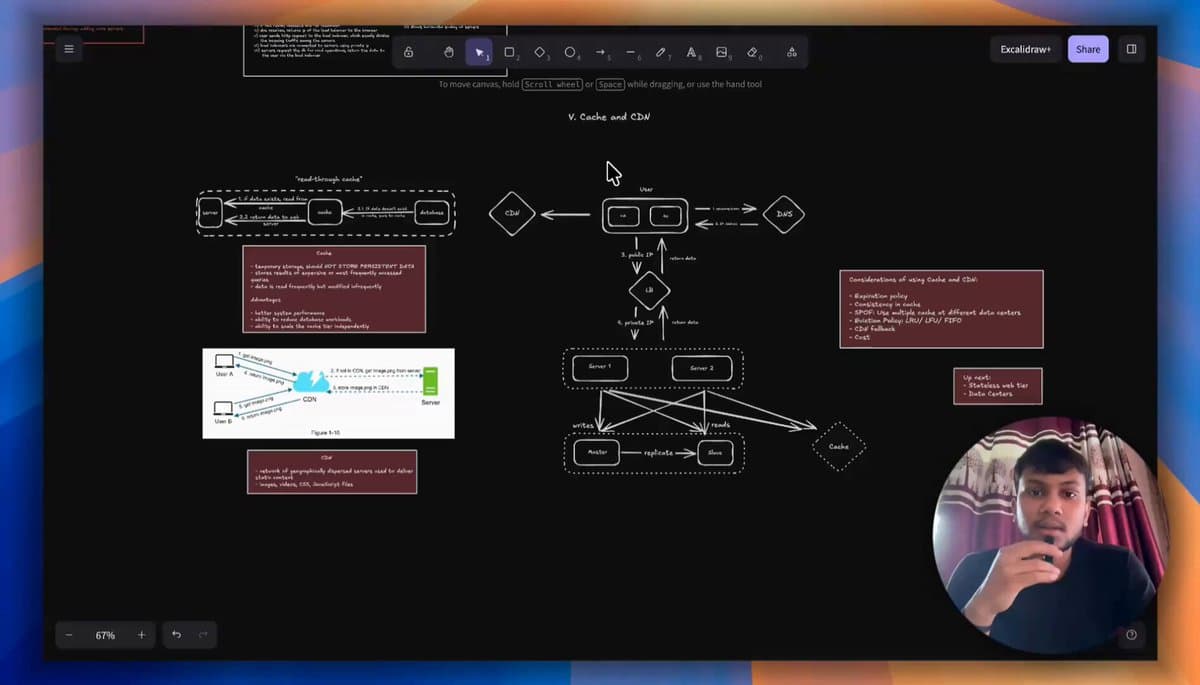The height and width of the screenshot is (685, 1200).
Task: Select the User device rounded box
Action: 646,216
